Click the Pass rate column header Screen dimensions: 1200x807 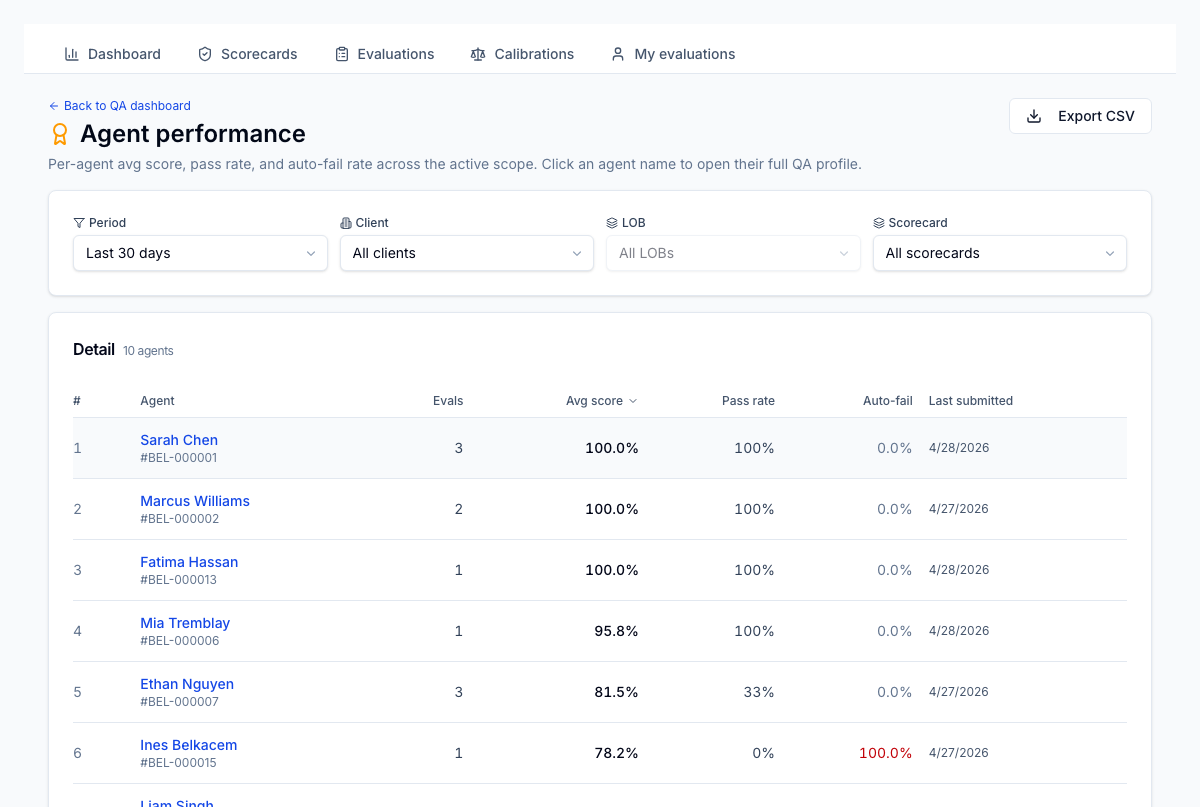pyautogui.click(x=748, y=401)
